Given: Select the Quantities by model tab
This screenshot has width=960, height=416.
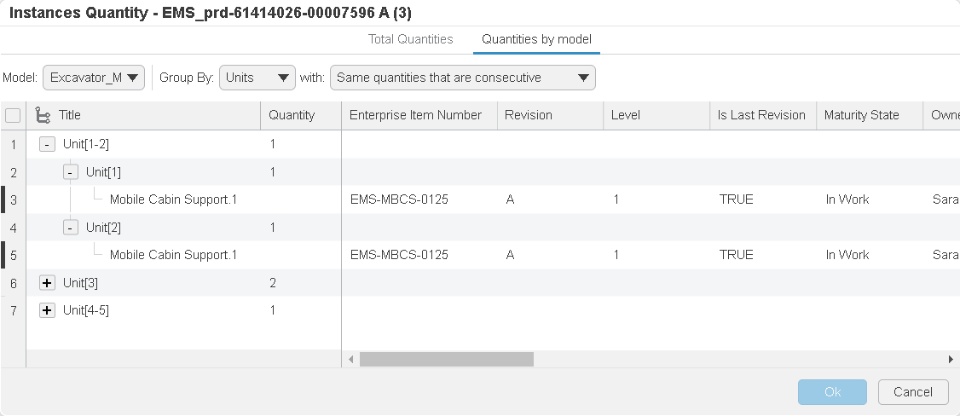Looking at the screenshot, I should (537, 39).
